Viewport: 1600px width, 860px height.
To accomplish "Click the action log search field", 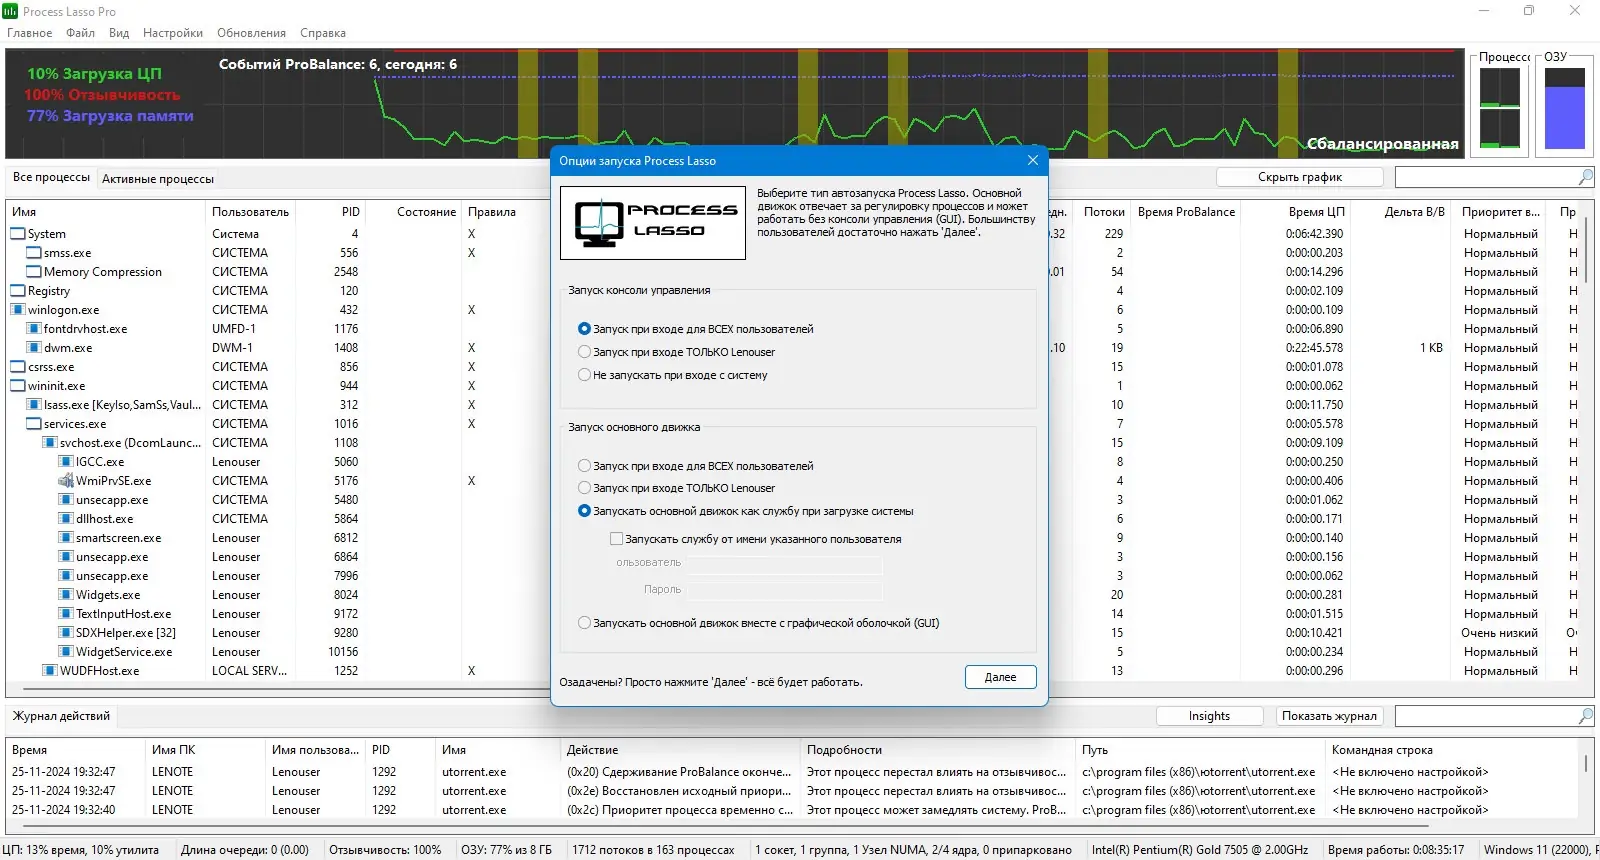I will [x=1486, y=716].
